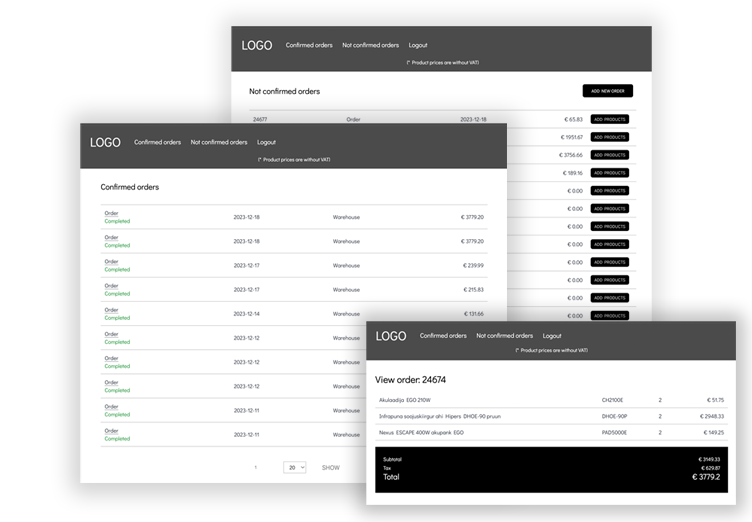The width and height of the screenshot is (752, 522).
Task: Open Confirmed orders menu in the View order window
Action: pyautogui.click(x=443, y=336)
